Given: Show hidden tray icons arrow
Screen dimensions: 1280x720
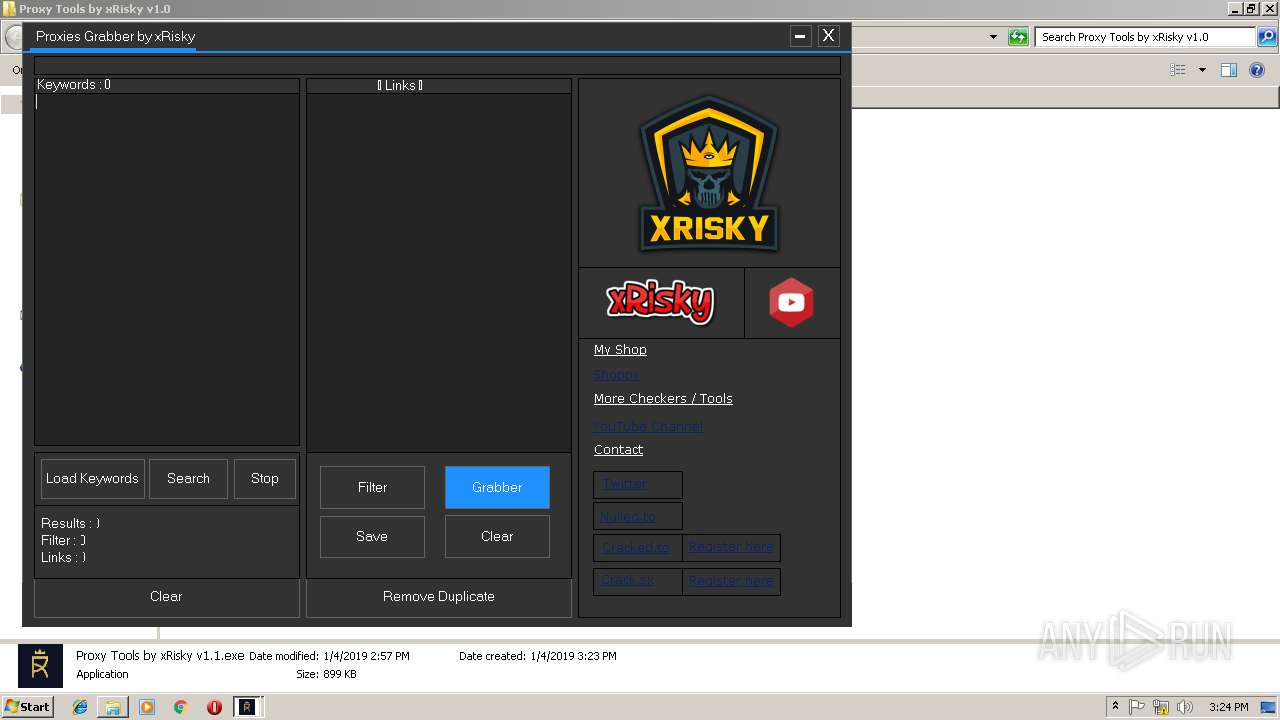Looking at the screenshot, I should tap(1115, 707).
